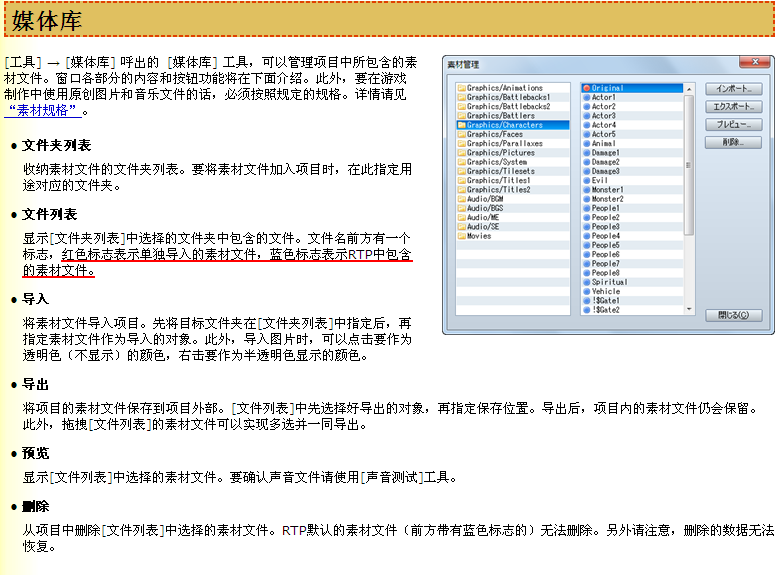Viewport: 779px width, 575px height.
Task: Select the Audio/SE folder icon
Action: tap(461, 227)
